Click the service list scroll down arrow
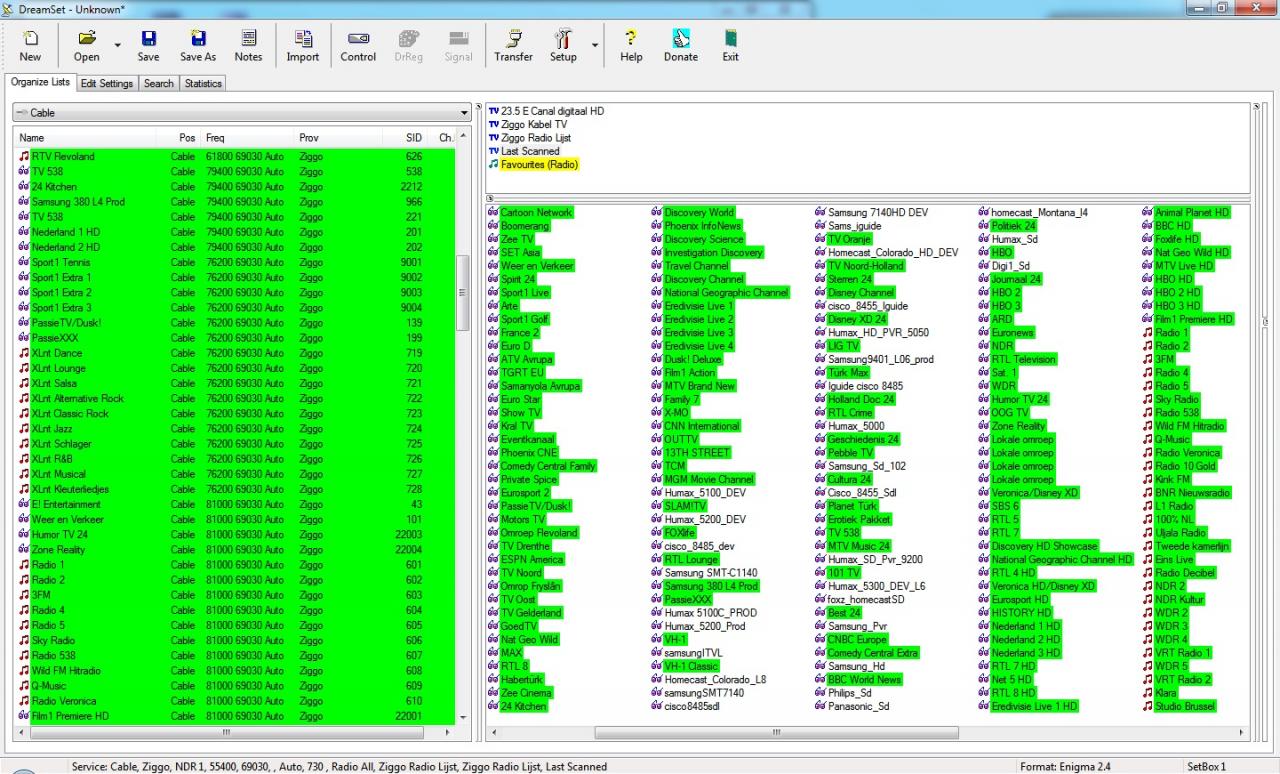 pyautogui.click(x=462, y=717)
